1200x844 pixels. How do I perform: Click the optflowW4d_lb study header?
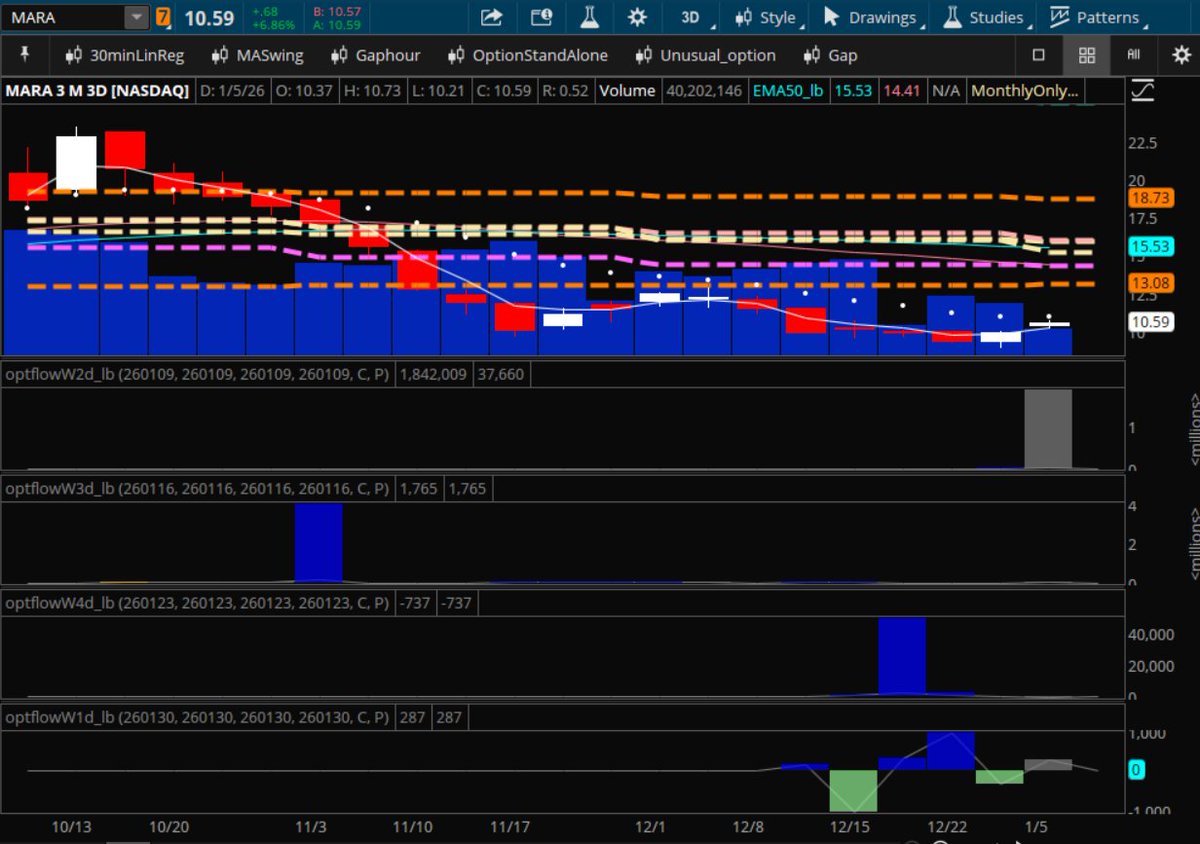pos(198,603)
